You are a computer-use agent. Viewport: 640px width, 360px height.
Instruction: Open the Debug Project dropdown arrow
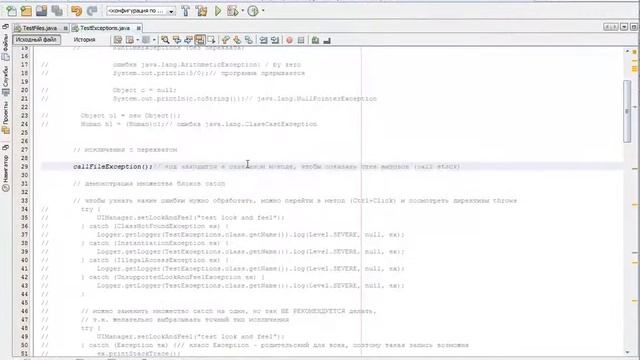coord(242,11)
